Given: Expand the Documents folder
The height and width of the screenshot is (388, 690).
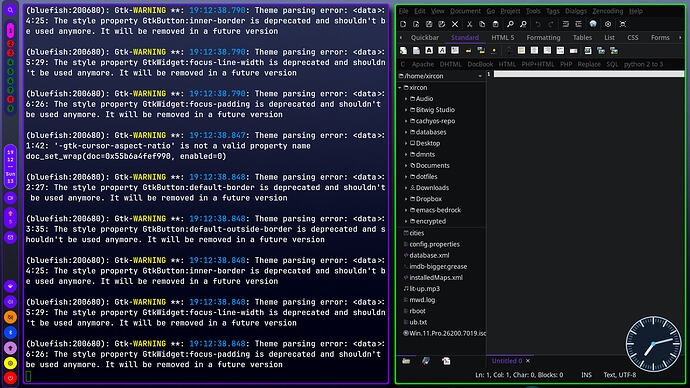Looking at the screenshot, I should (x=406, y=165).
